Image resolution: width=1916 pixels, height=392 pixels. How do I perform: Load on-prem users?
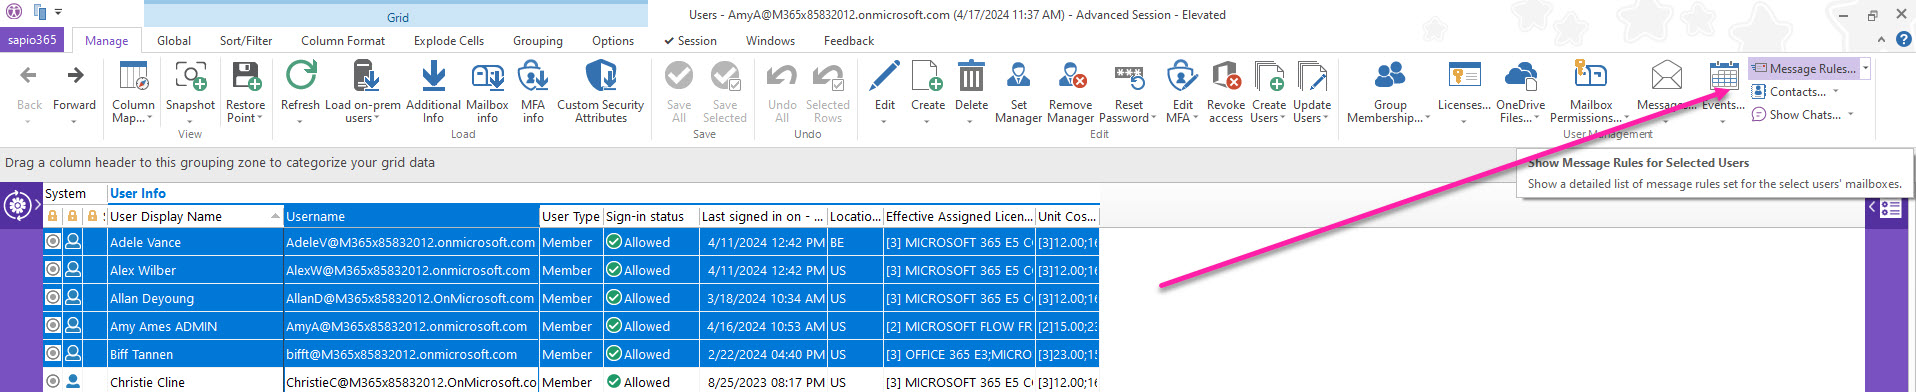(362, 91)
